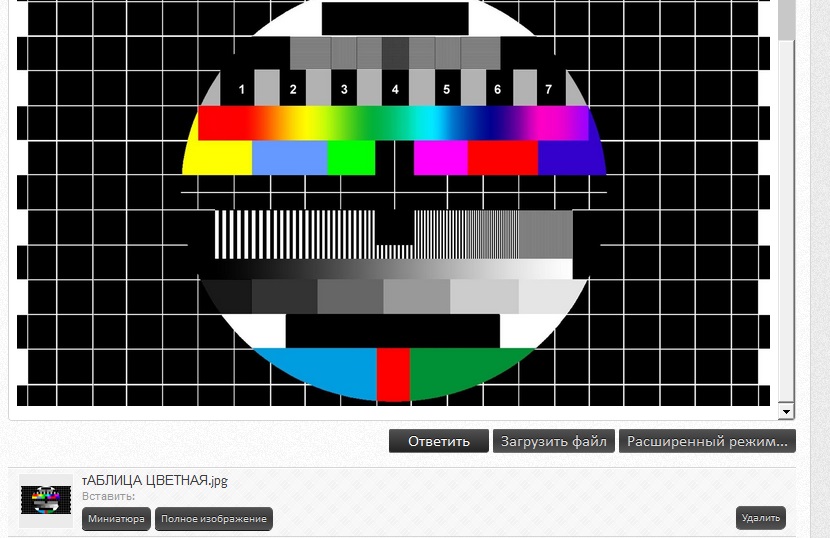Click number 4 in the test pattern
The image size is (830, 538).
pyautogui.click(x=395, y=90)
